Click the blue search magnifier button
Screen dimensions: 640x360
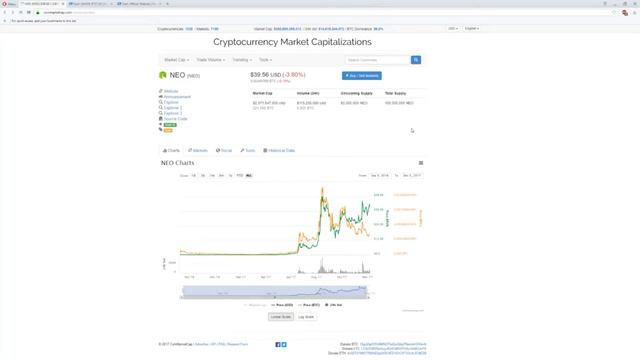[416, 60]
